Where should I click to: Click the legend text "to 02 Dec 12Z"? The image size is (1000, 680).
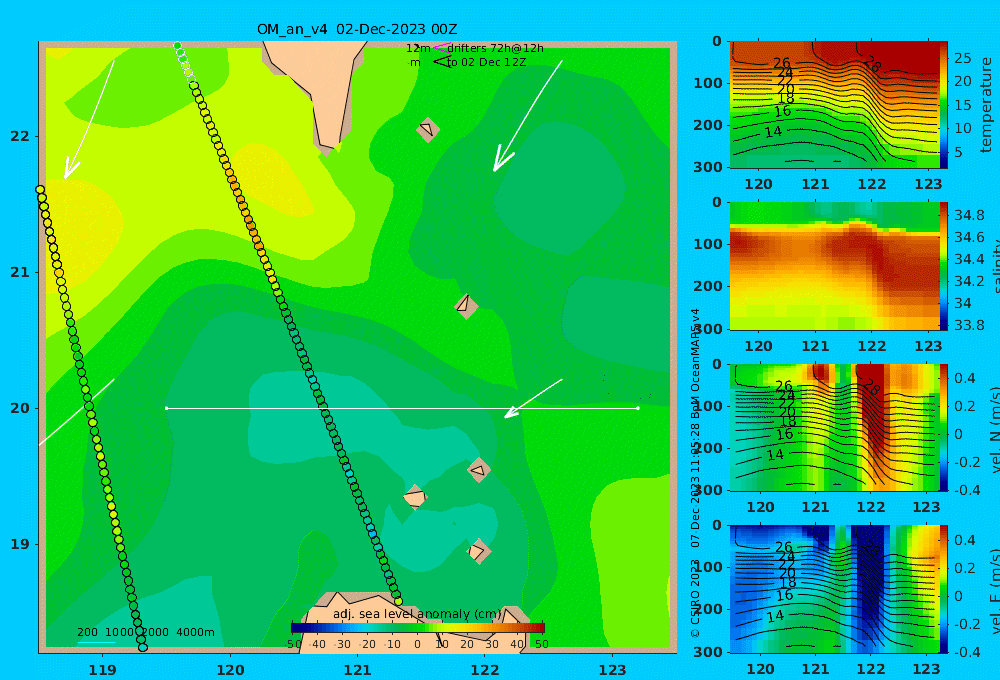tap(486, 63)
